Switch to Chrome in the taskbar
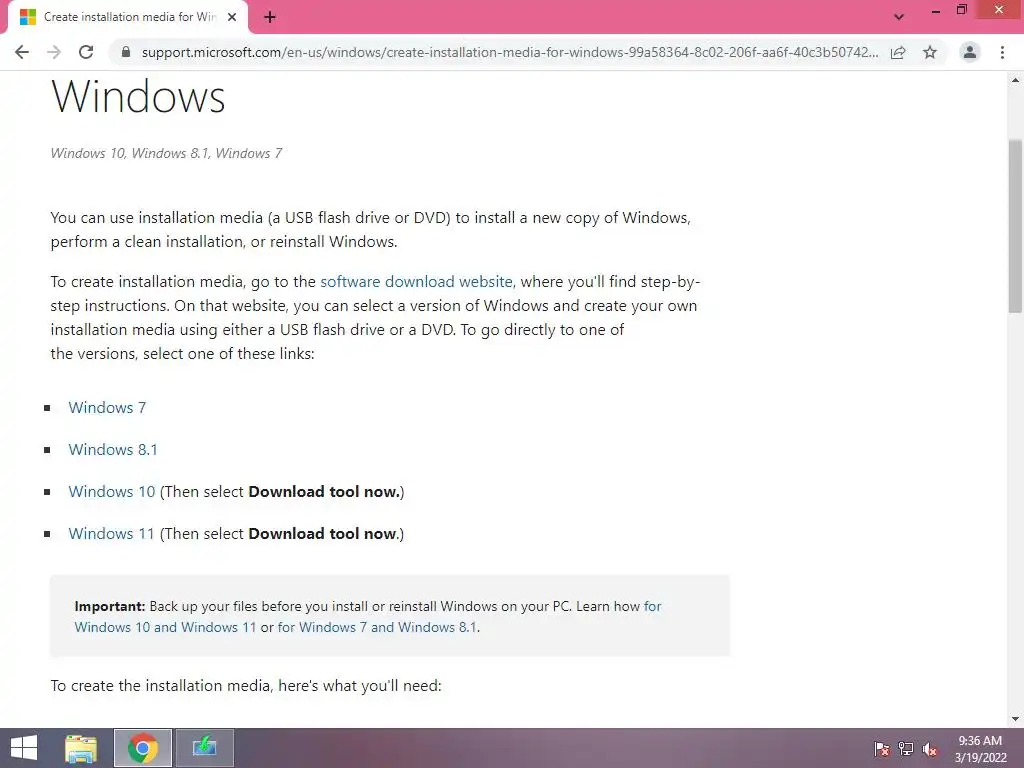This screenshot has height=768, width=1024. coord(143,748)
